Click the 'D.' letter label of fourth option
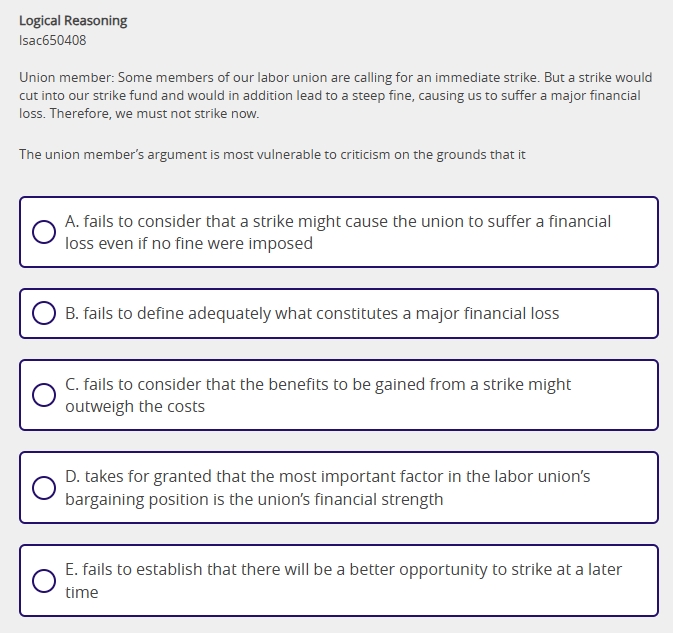This screenshot has height=633, width=673. click(x=73, y=477)
